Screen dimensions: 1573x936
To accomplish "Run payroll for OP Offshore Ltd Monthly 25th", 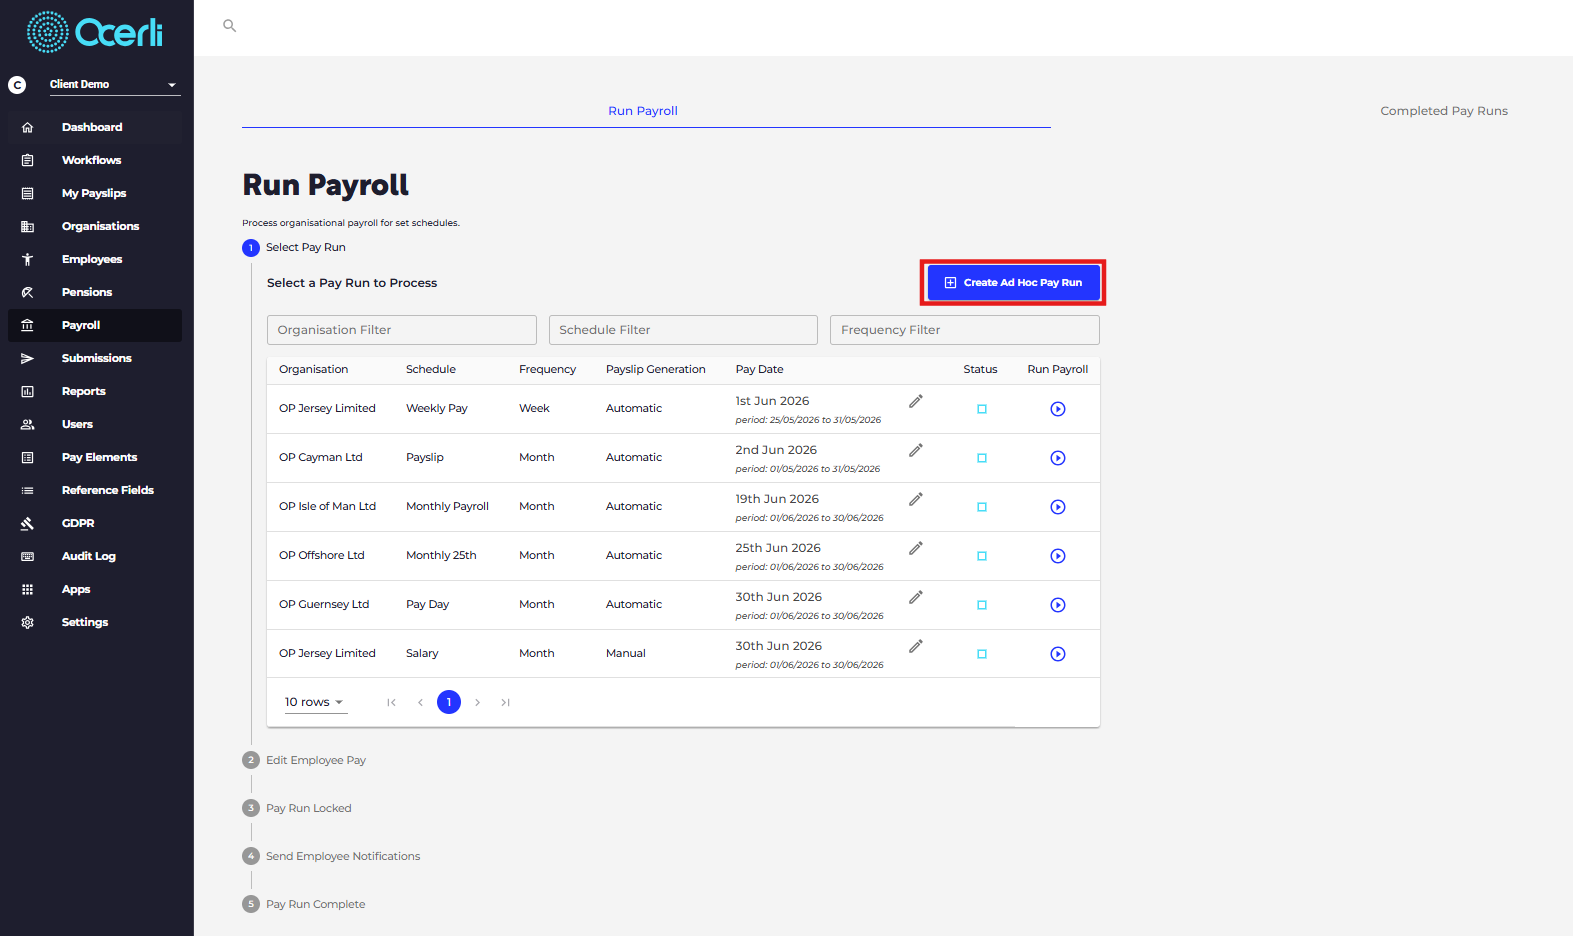I will tap(1058, 556).
